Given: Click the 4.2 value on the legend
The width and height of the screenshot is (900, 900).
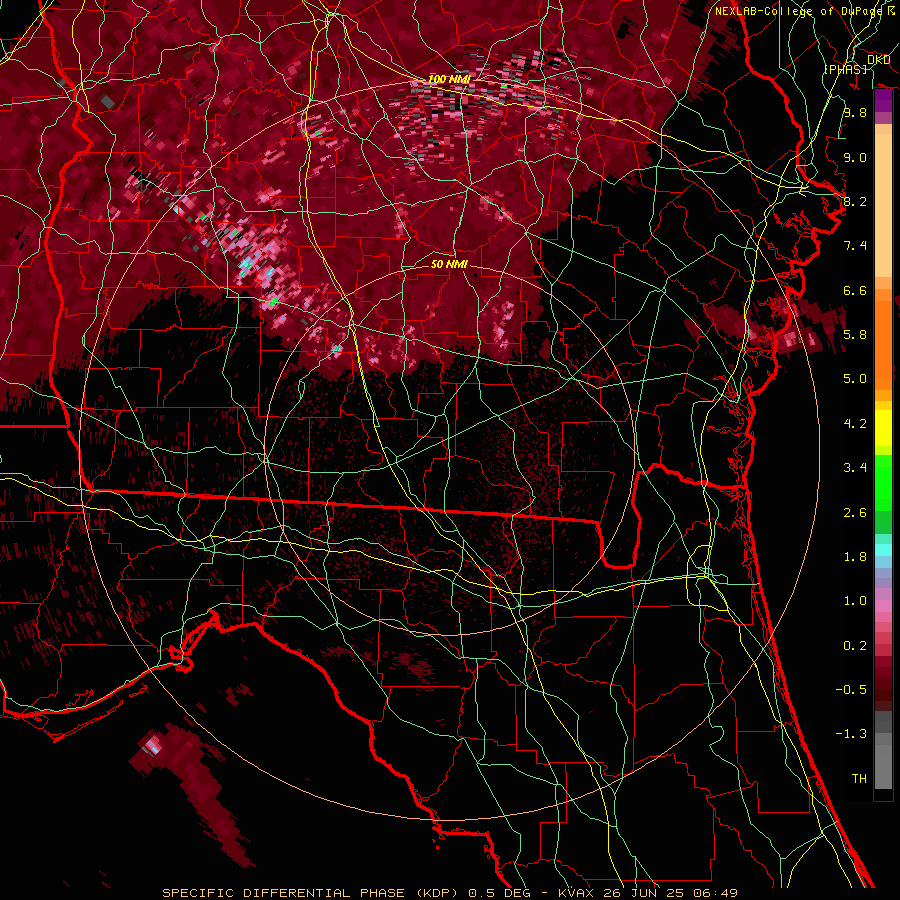Looking at the screenshot, I should pyautogui.click(x=855, y=424).
